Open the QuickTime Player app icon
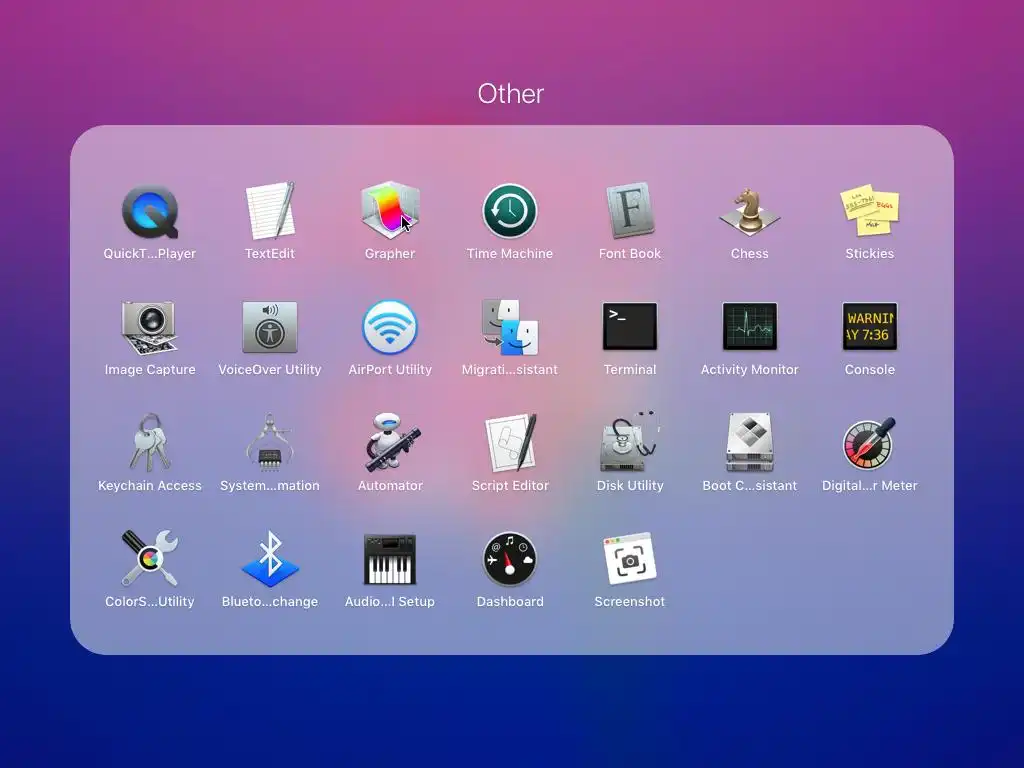 150,212
